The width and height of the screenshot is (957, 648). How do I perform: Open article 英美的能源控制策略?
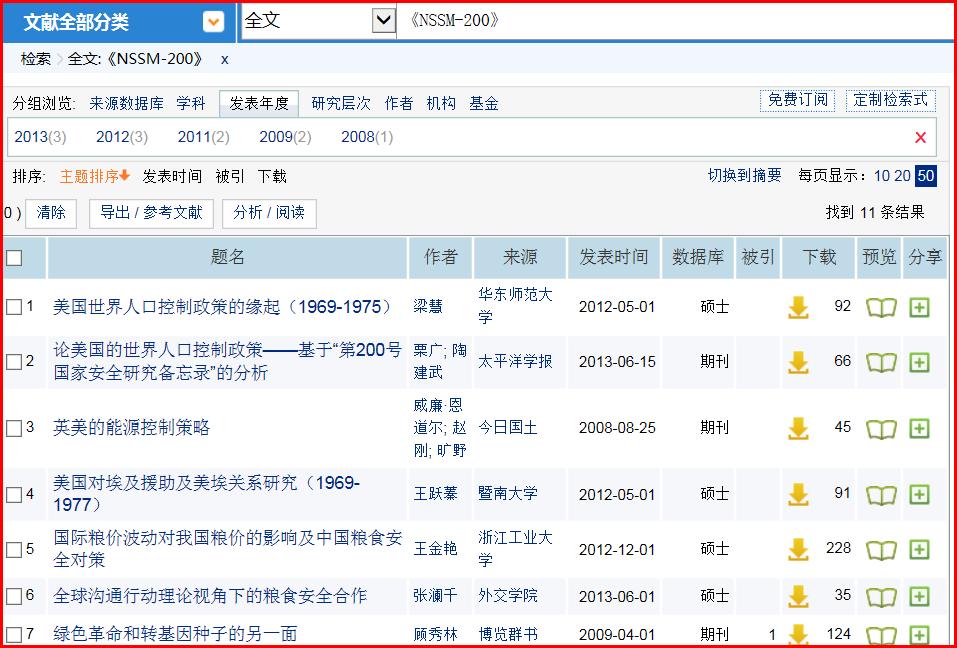(x=132, y=428)
